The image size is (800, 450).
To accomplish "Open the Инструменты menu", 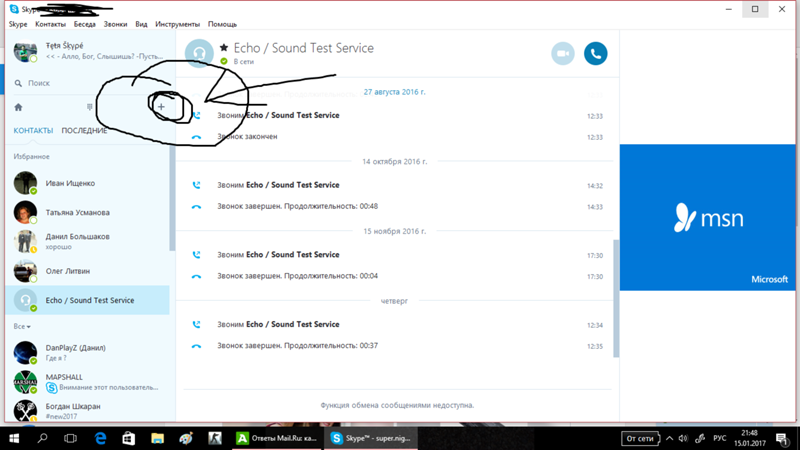I will (178, 24).
